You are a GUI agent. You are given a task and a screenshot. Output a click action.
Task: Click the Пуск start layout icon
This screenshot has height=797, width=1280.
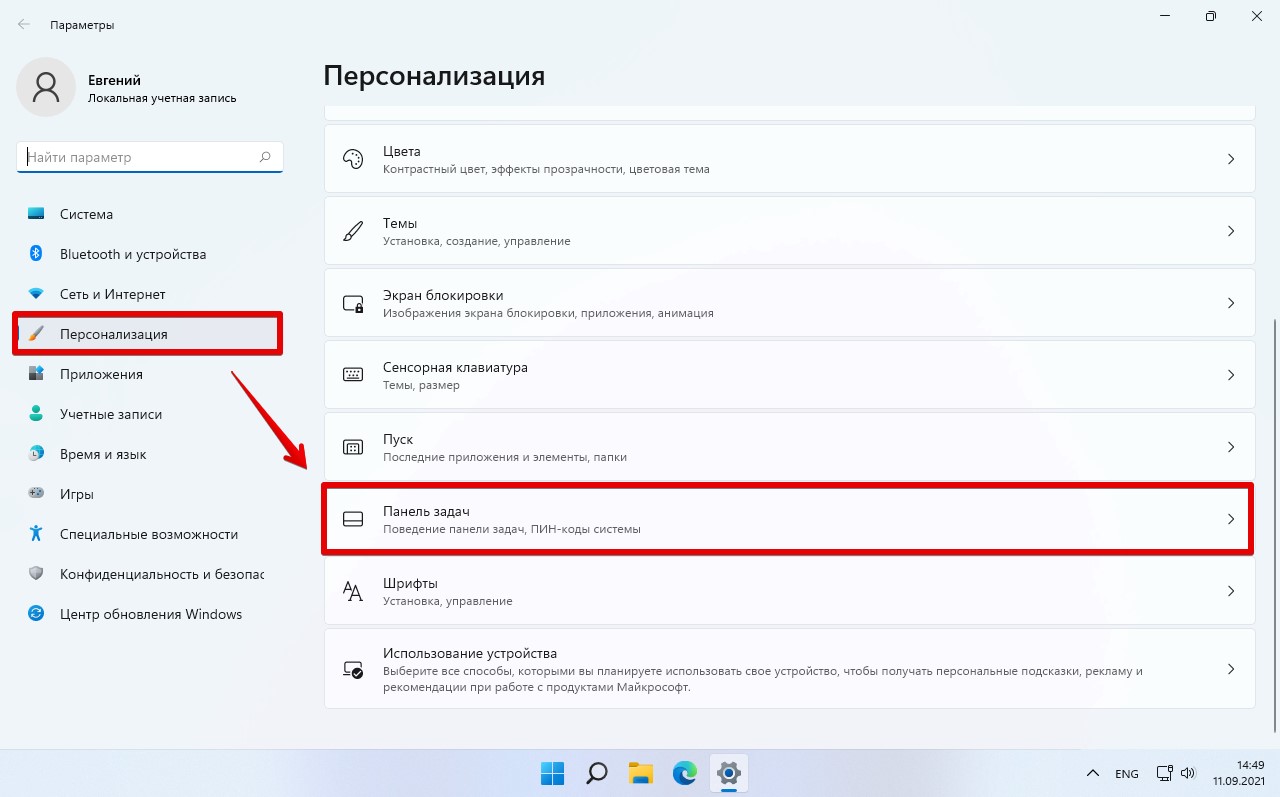pyautogui.click(x=353, y=447)
